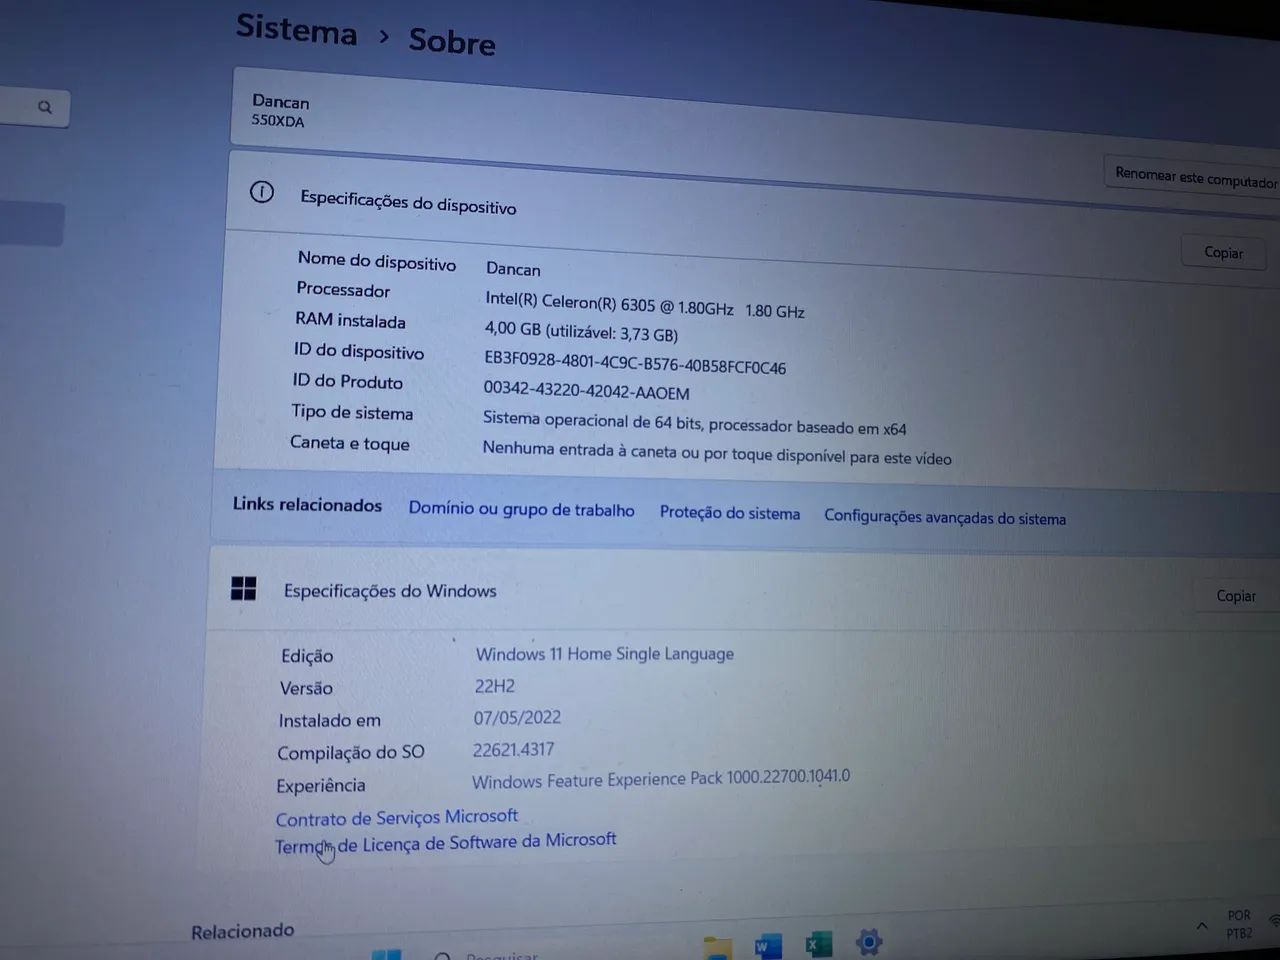Open Termos de Licença de Software da Microsoft
The width and height of the screenshot is (1280, 960).
pos(445,843)
